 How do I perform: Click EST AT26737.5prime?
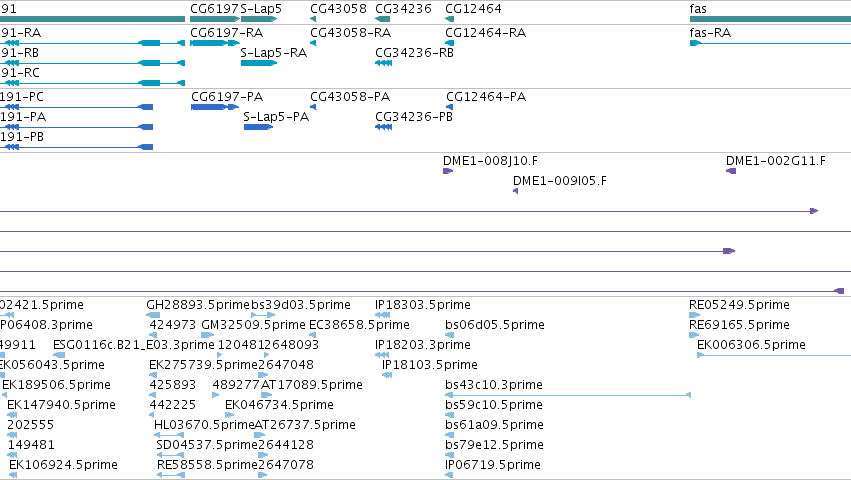(x=305, y=425)
